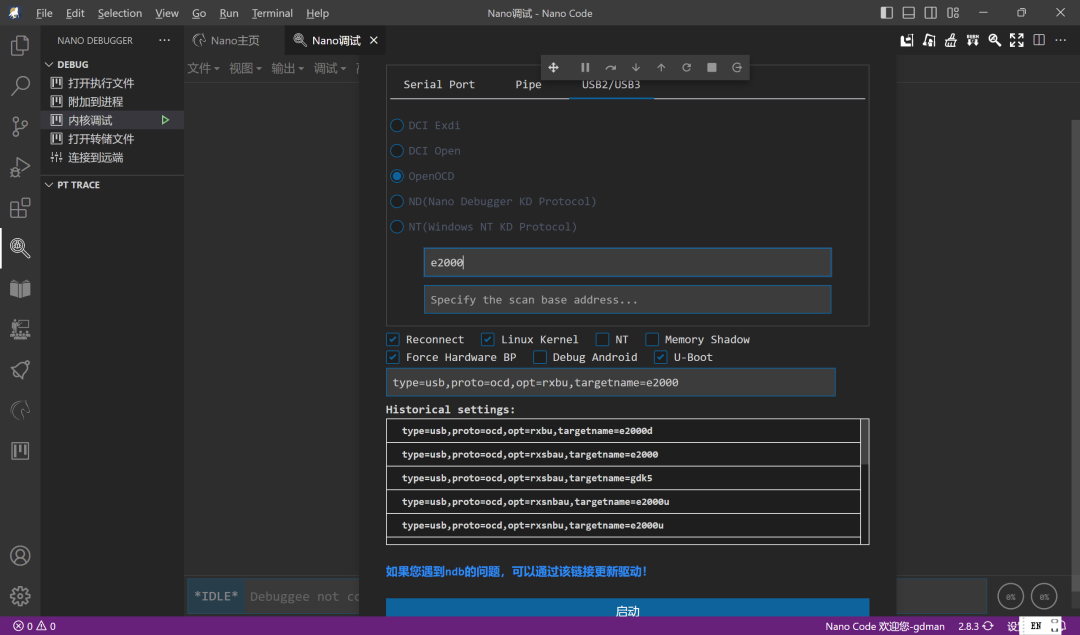Open the Manage gear icon

coord(20,596)
